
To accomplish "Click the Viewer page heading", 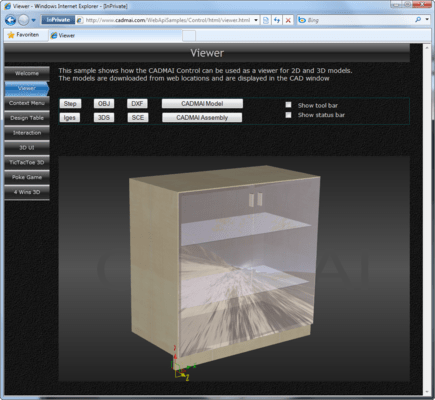I will [207, 53].
